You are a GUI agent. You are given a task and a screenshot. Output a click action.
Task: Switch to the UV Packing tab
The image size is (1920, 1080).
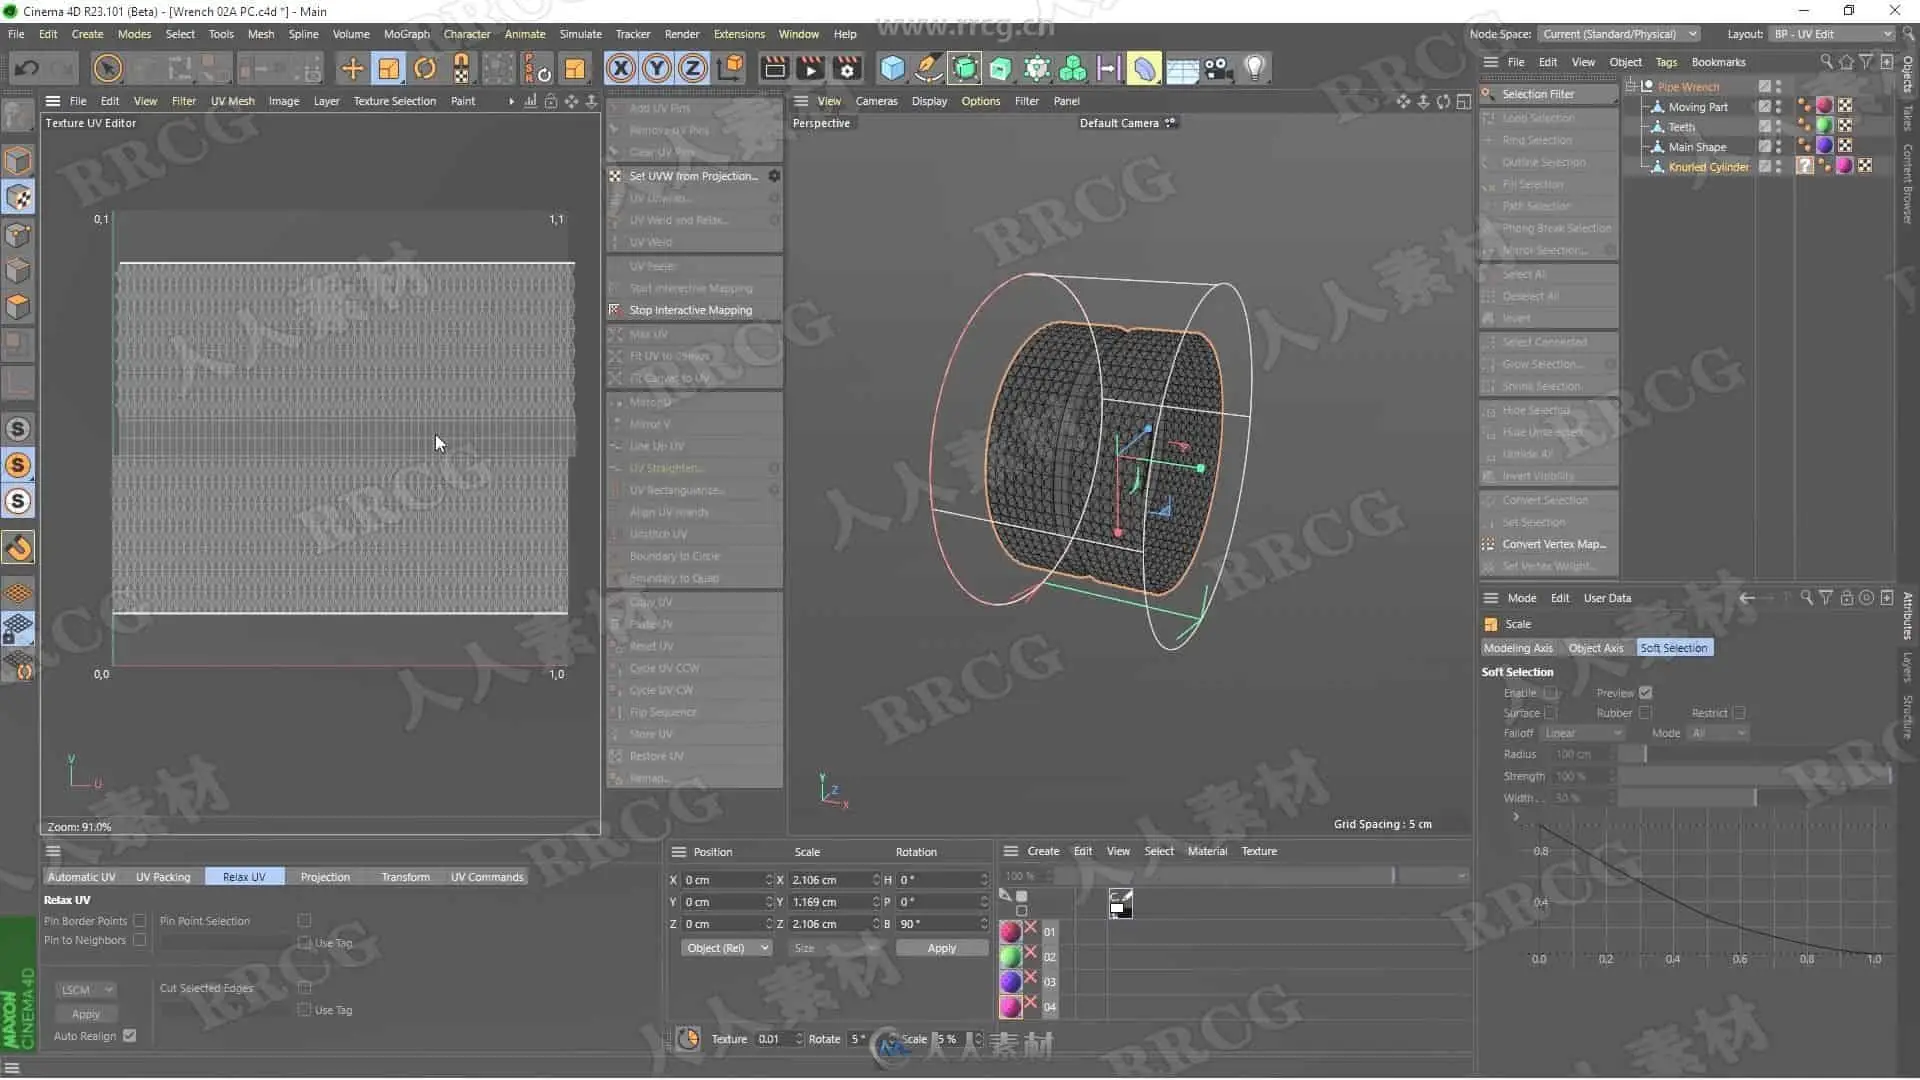[163, 877]
